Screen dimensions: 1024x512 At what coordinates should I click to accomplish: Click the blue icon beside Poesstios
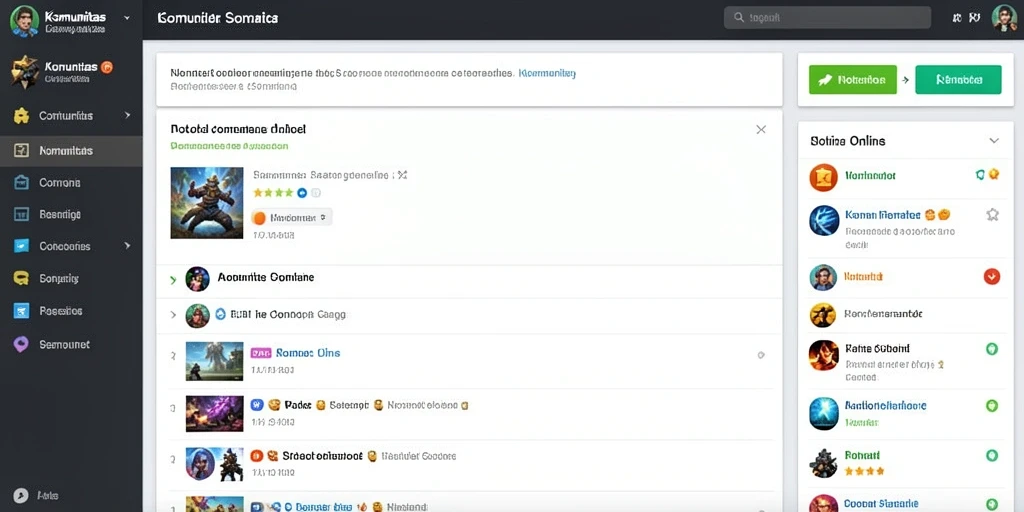click(21, 311)
